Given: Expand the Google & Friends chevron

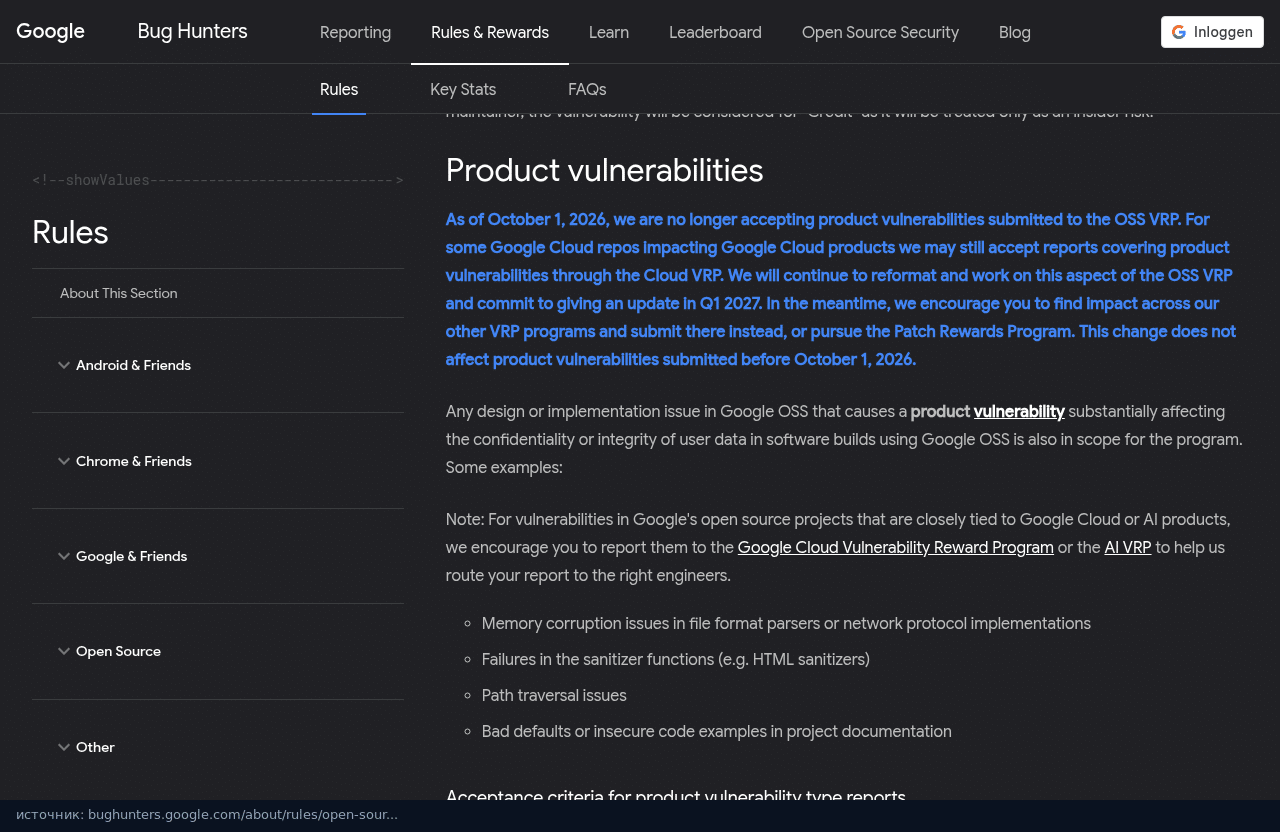Looking at the screenshot, I should (x=64, y=556).
